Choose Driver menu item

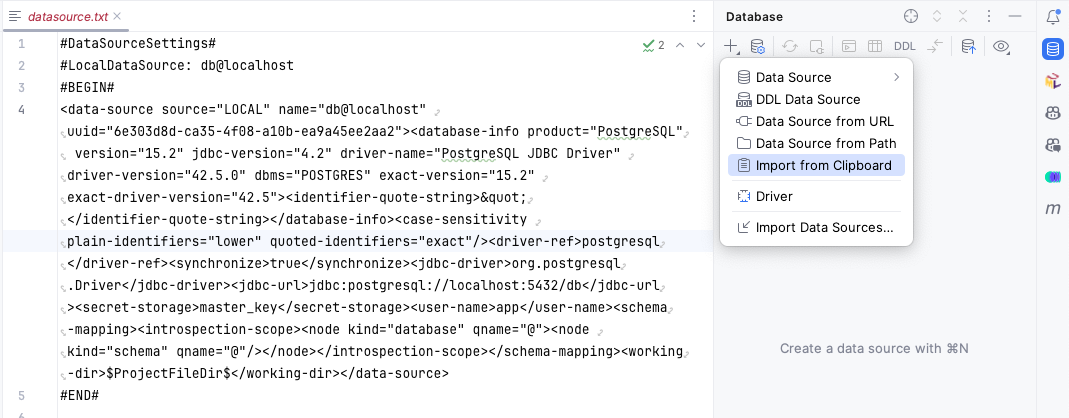pyautogui.click(x=816, y=196)
